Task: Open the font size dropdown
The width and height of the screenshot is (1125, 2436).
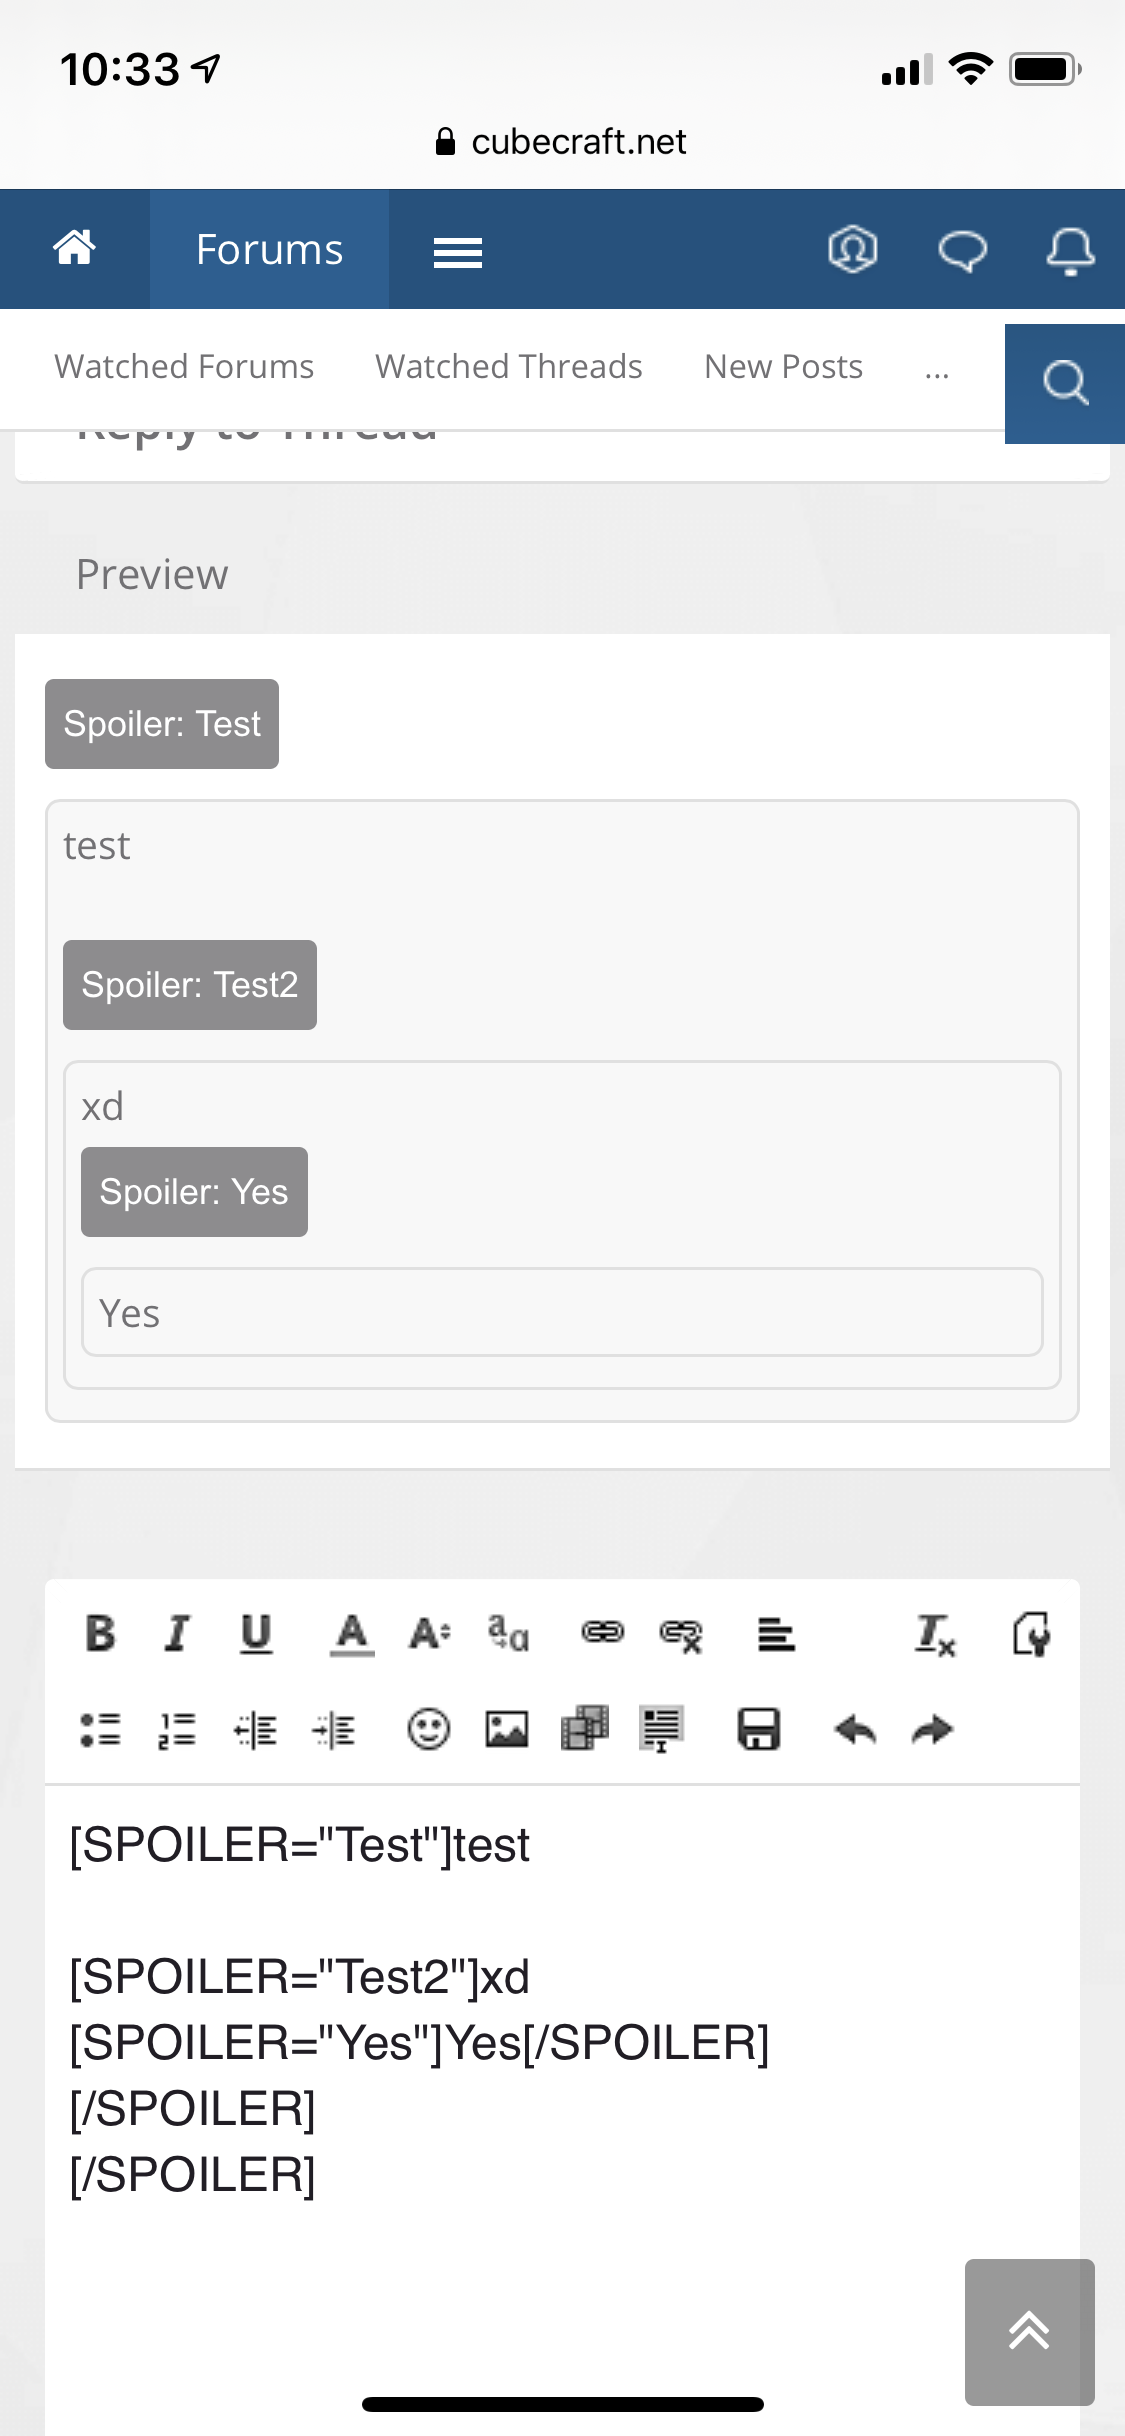Action: (430, 1634)
